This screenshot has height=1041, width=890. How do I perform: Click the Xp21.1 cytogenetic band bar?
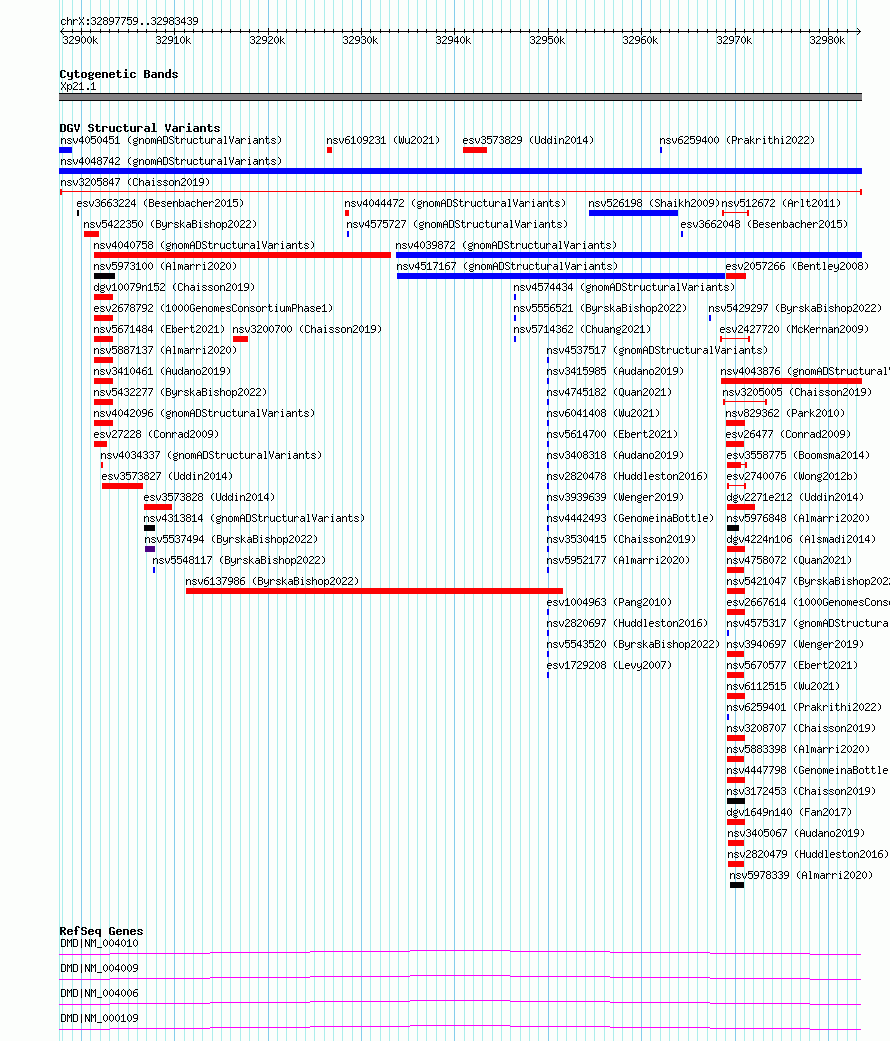tap(461, 97)
